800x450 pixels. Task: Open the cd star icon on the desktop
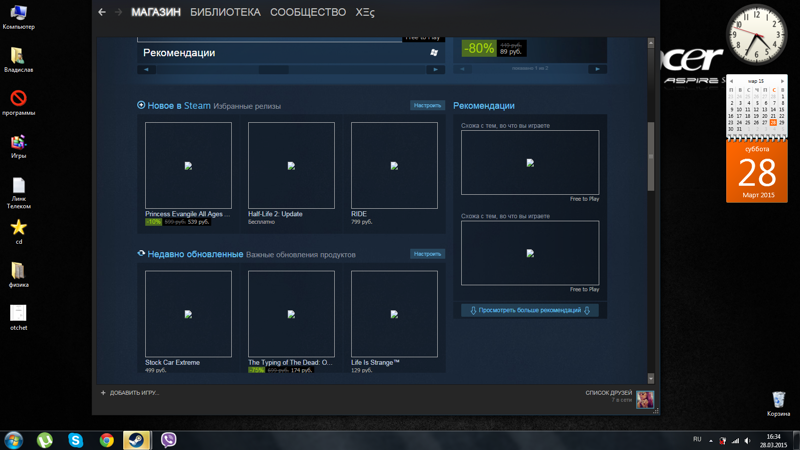[18, 232]
